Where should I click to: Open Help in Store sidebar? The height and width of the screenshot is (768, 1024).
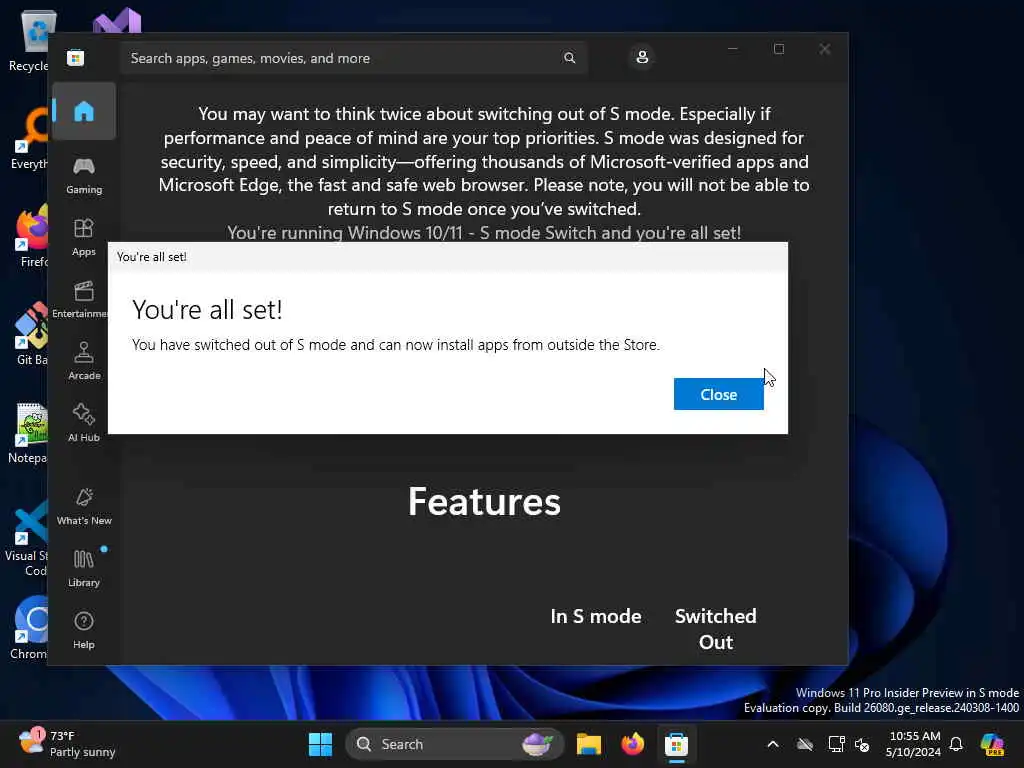click(84, 631)
